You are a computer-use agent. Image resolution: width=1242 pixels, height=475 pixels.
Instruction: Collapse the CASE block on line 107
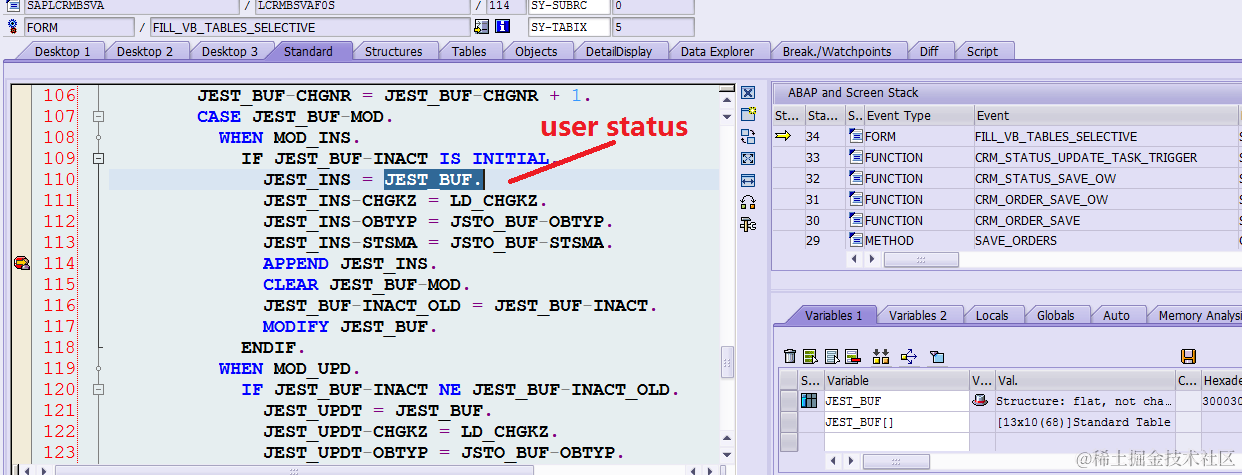(98, 117)
